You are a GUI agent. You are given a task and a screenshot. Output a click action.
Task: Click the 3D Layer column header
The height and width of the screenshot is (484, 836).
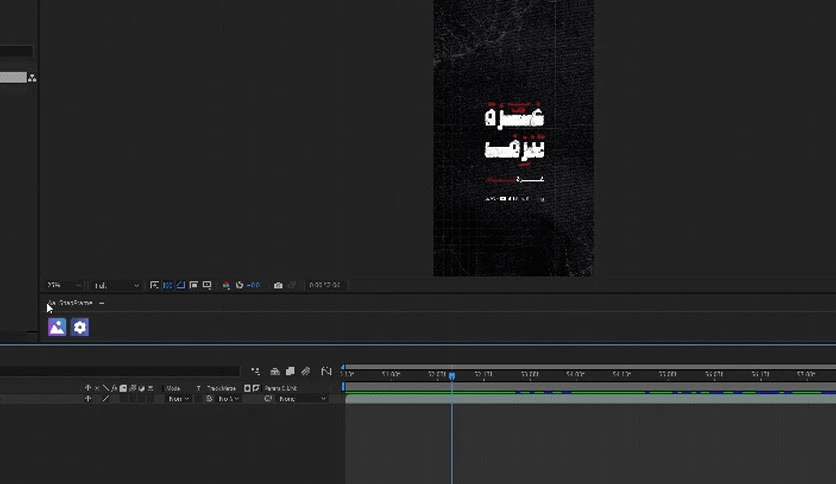pos(150,388)
